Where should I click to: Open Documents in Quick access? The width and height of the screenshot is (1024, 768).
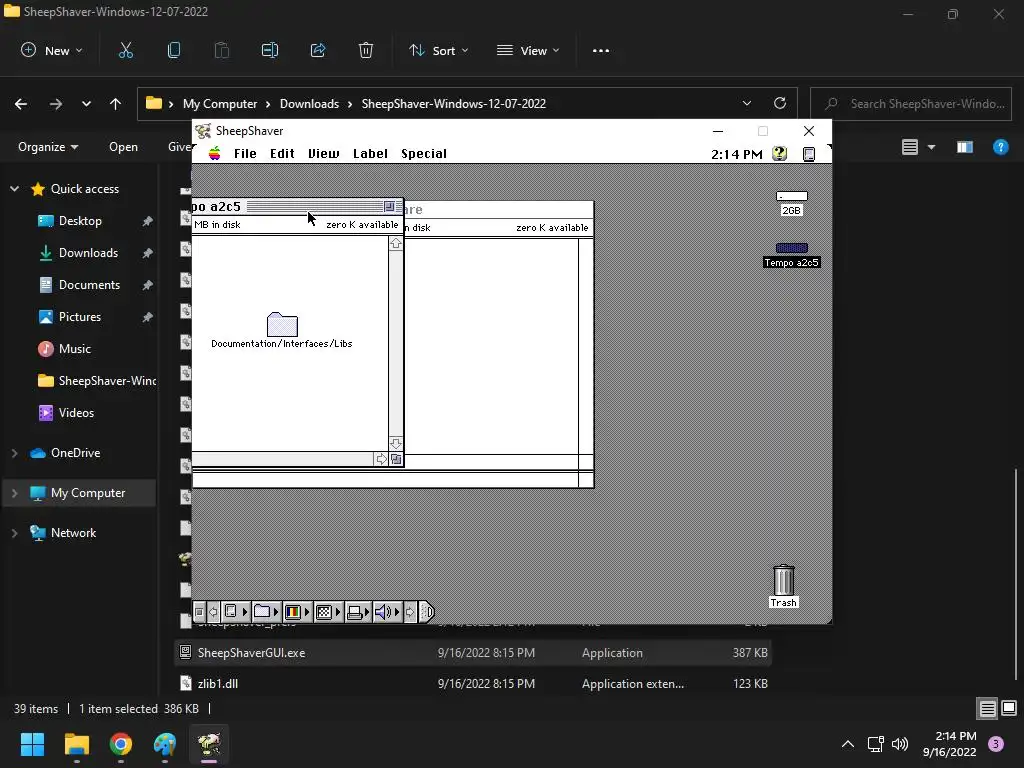(89, 285)
